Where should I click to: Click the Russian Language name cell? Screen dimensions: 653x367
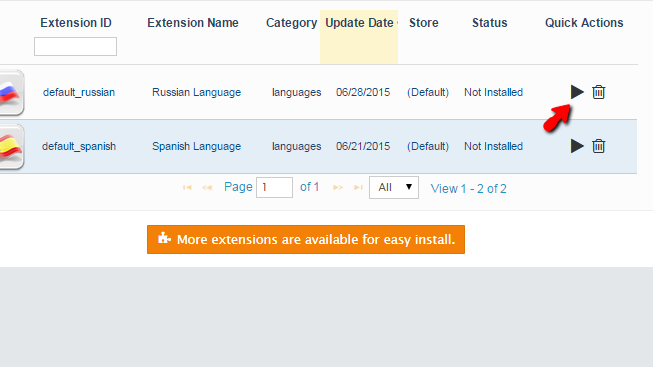pos(196,92)
